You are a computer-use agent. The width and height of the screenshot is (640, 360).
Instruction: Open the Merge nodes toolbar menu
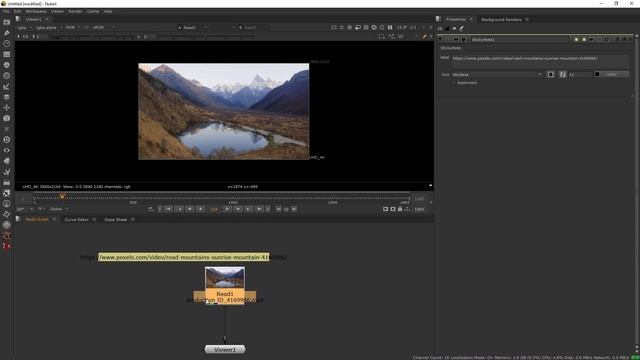(7, 97)
